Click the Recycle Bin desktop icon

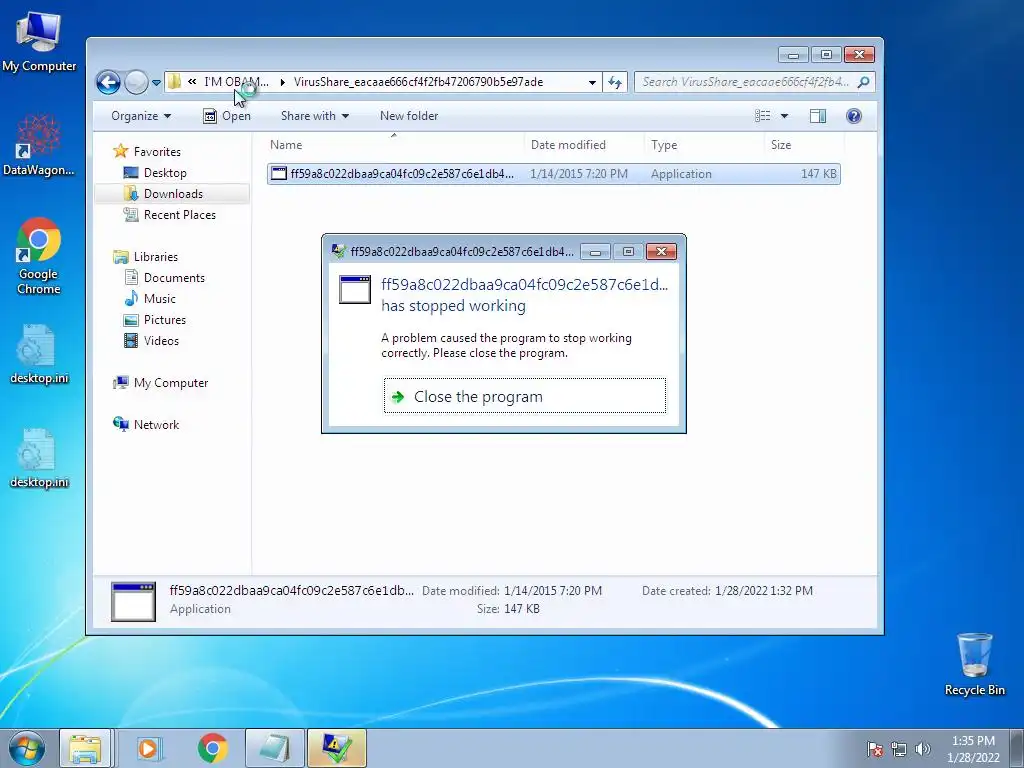tap(974, 664)
